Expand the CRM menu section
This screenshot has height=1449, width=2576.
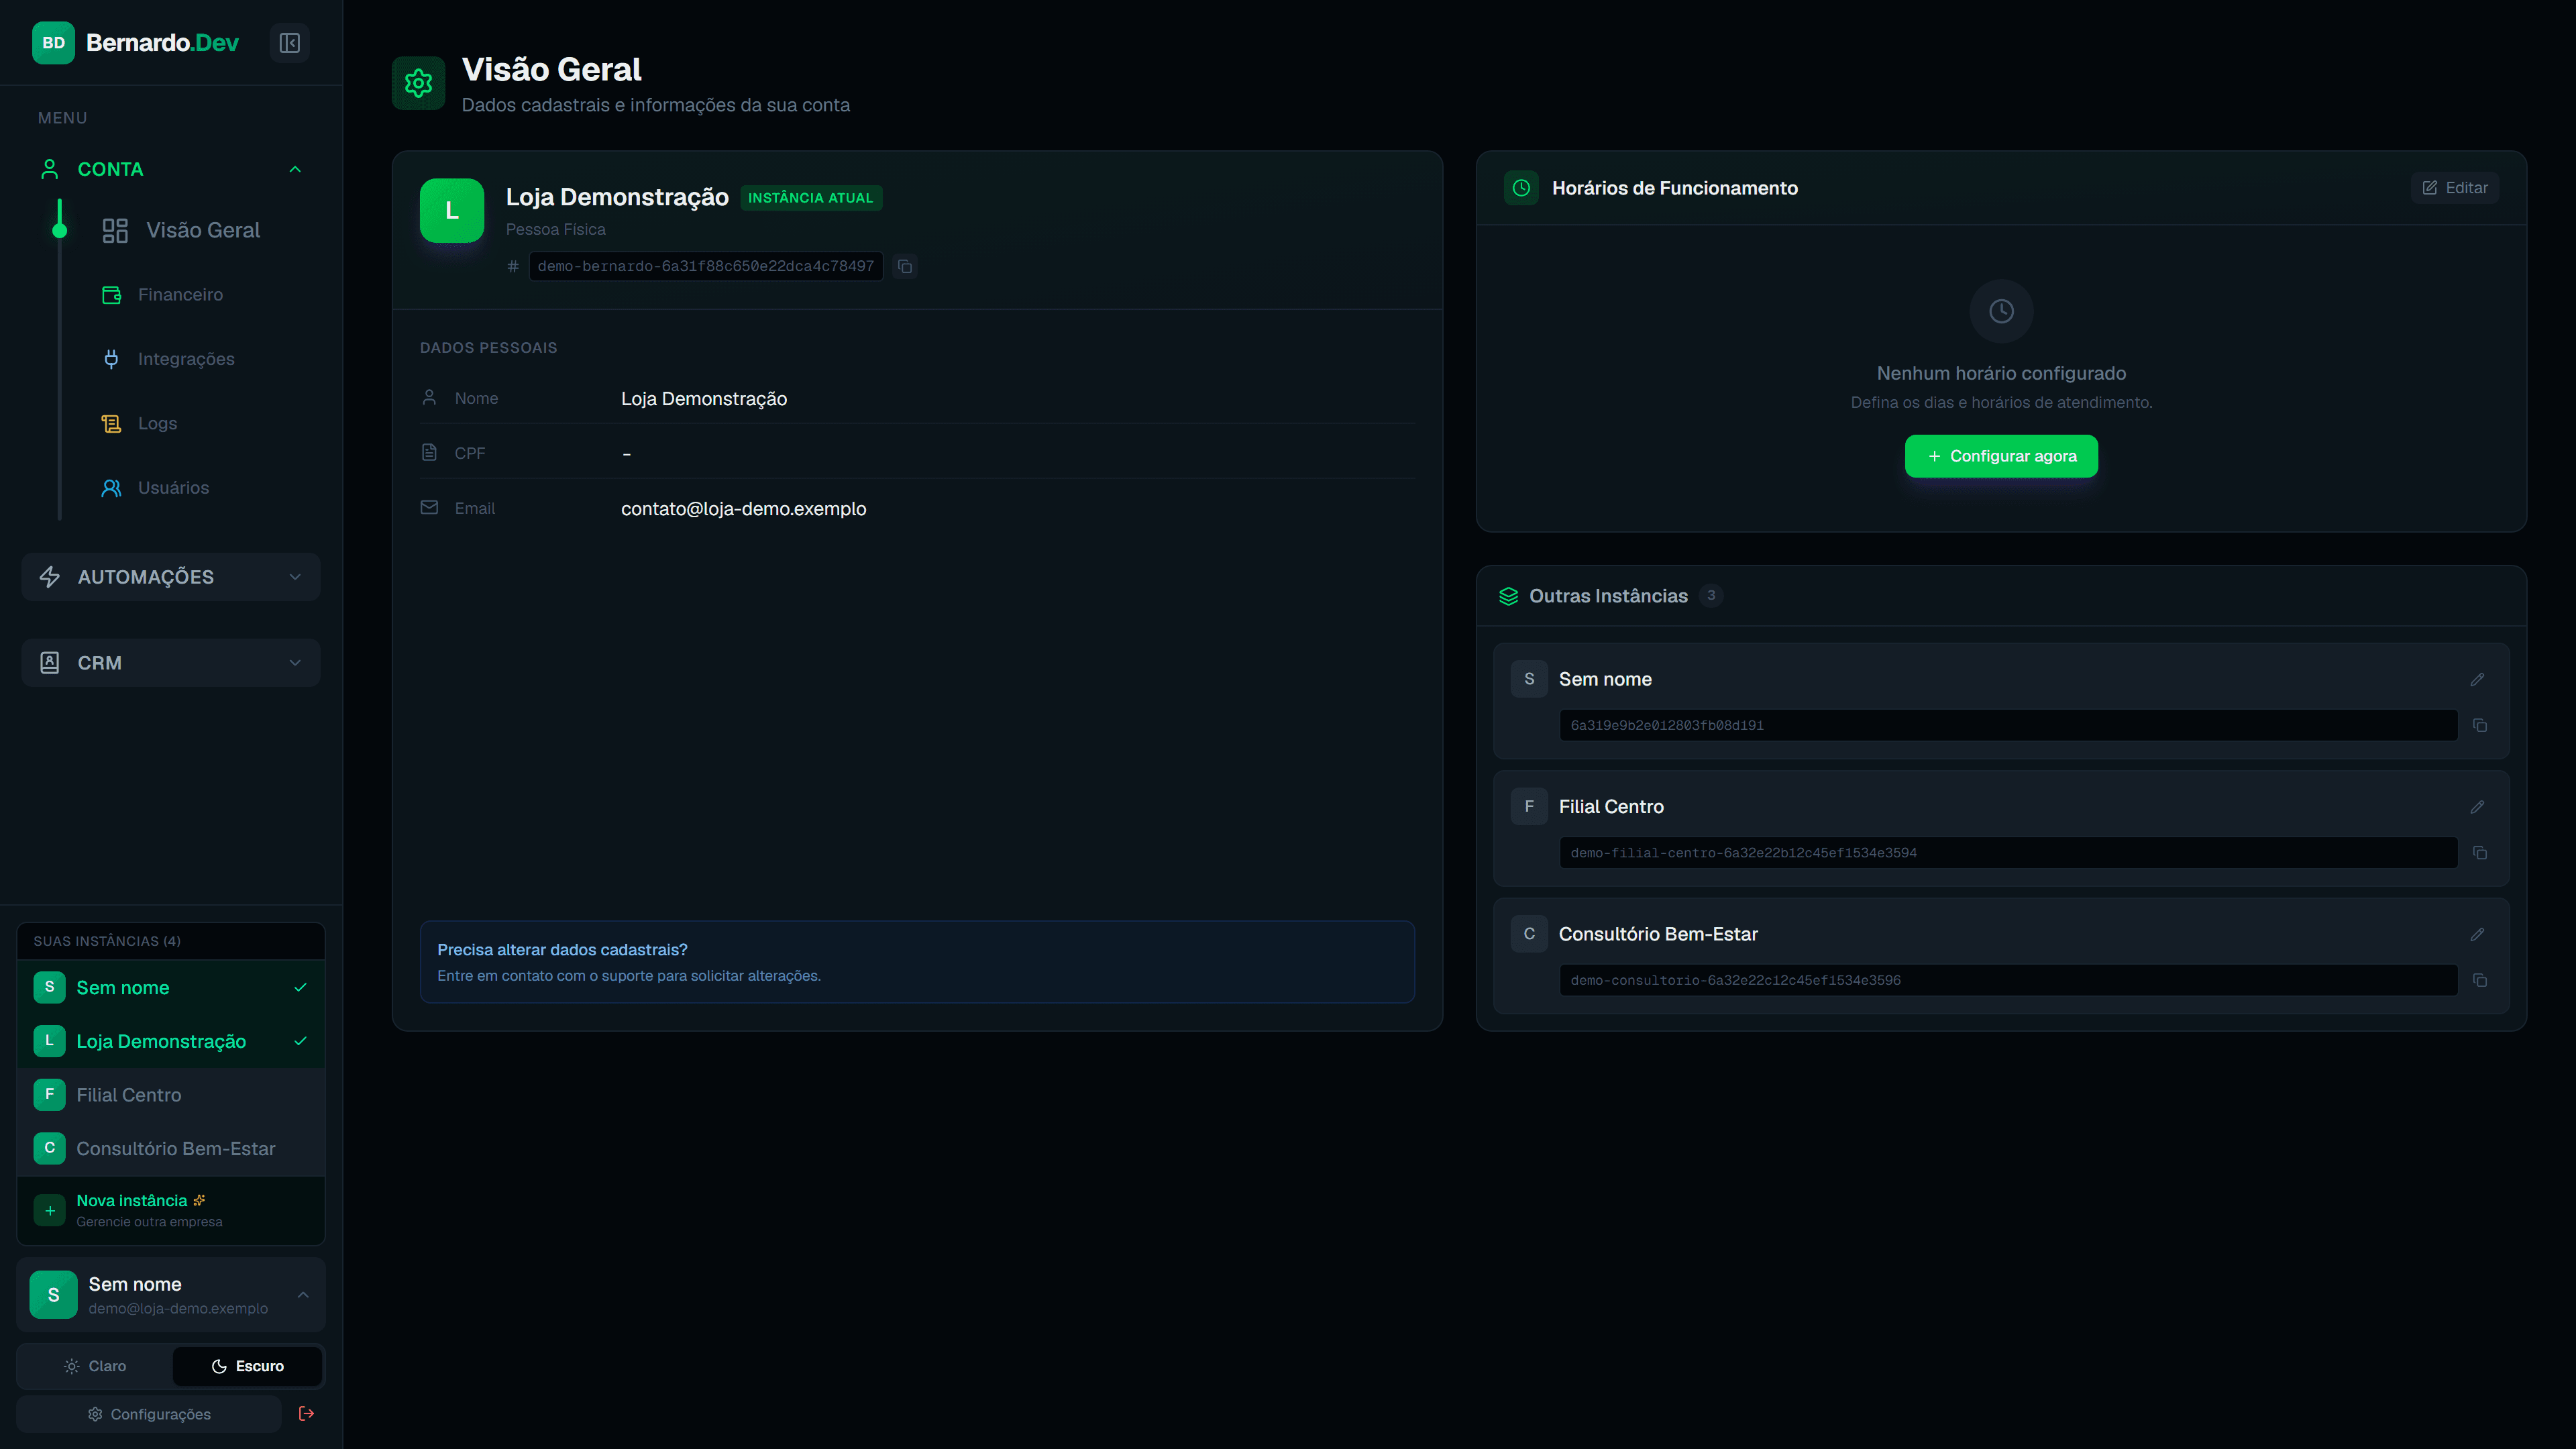(x=171, y=663)
